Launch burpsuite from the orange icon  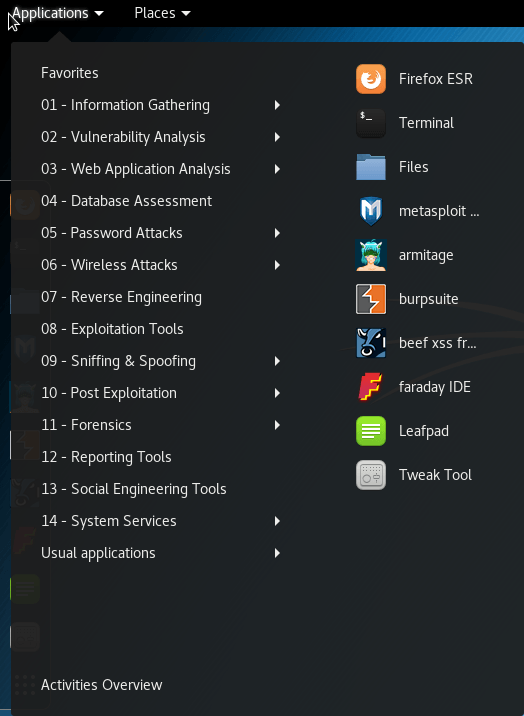tap(371, 299)
